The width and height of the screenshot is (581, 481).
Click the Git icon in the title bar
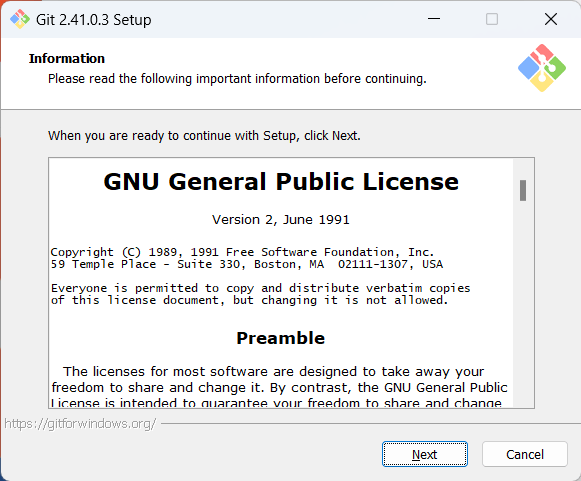(20, 19)
